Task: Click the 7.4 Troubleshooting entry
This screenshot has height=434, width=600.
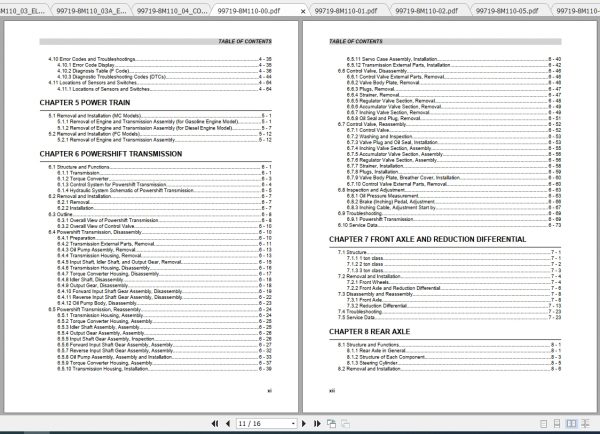Action: 449,312
